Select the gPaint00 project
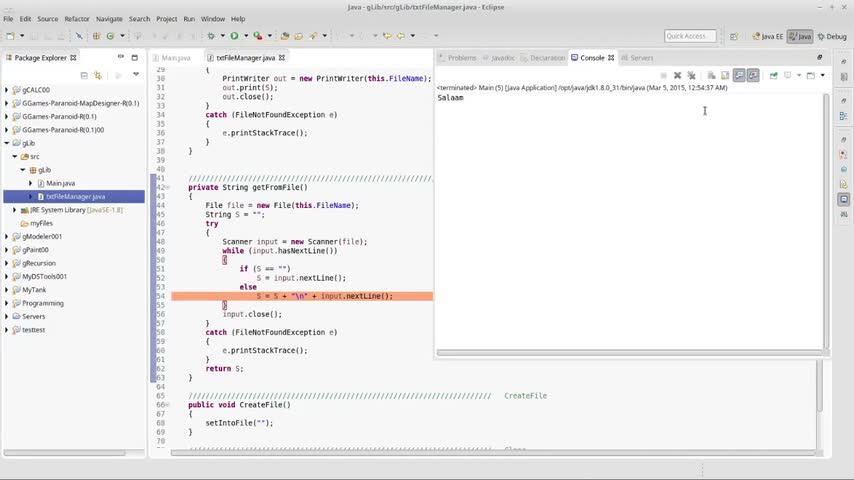Image resolution: width=854 pixels, height=480 pixels. point(35,250)
